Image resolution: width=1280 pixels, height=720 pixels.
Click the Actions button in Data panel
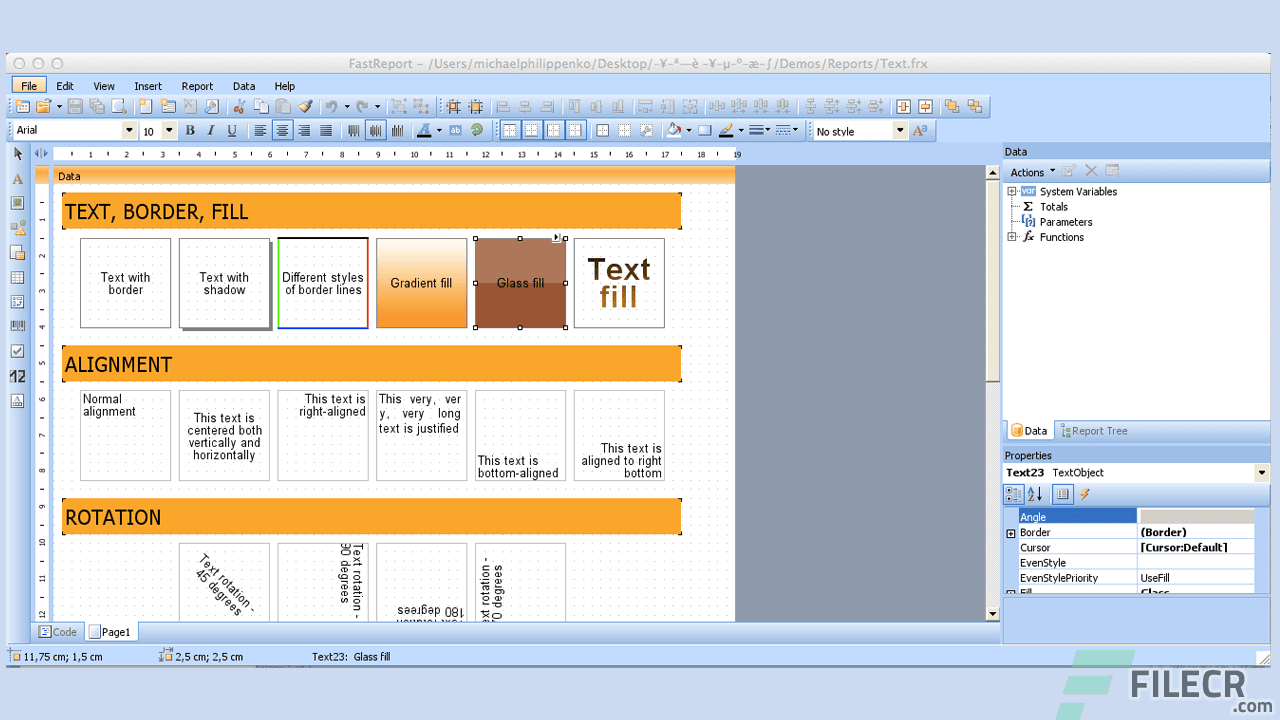point(1031,172)
